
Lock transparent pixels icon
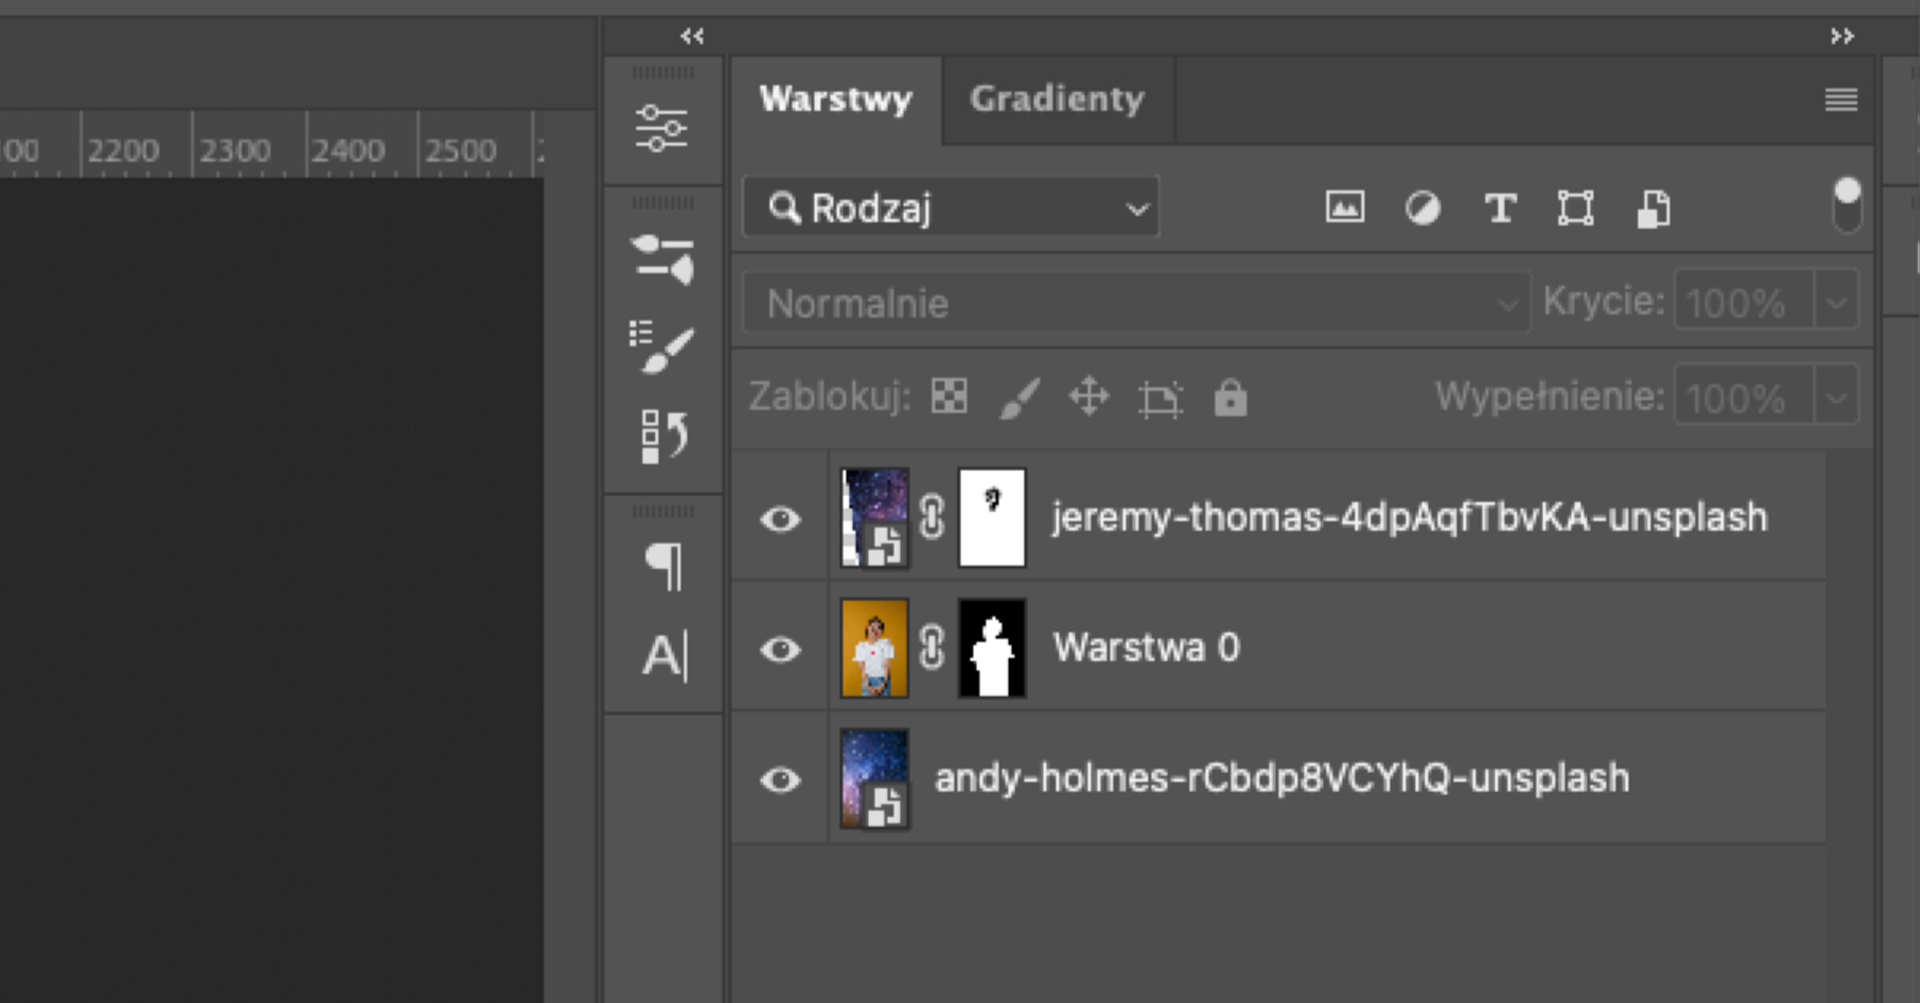[949, 397]
